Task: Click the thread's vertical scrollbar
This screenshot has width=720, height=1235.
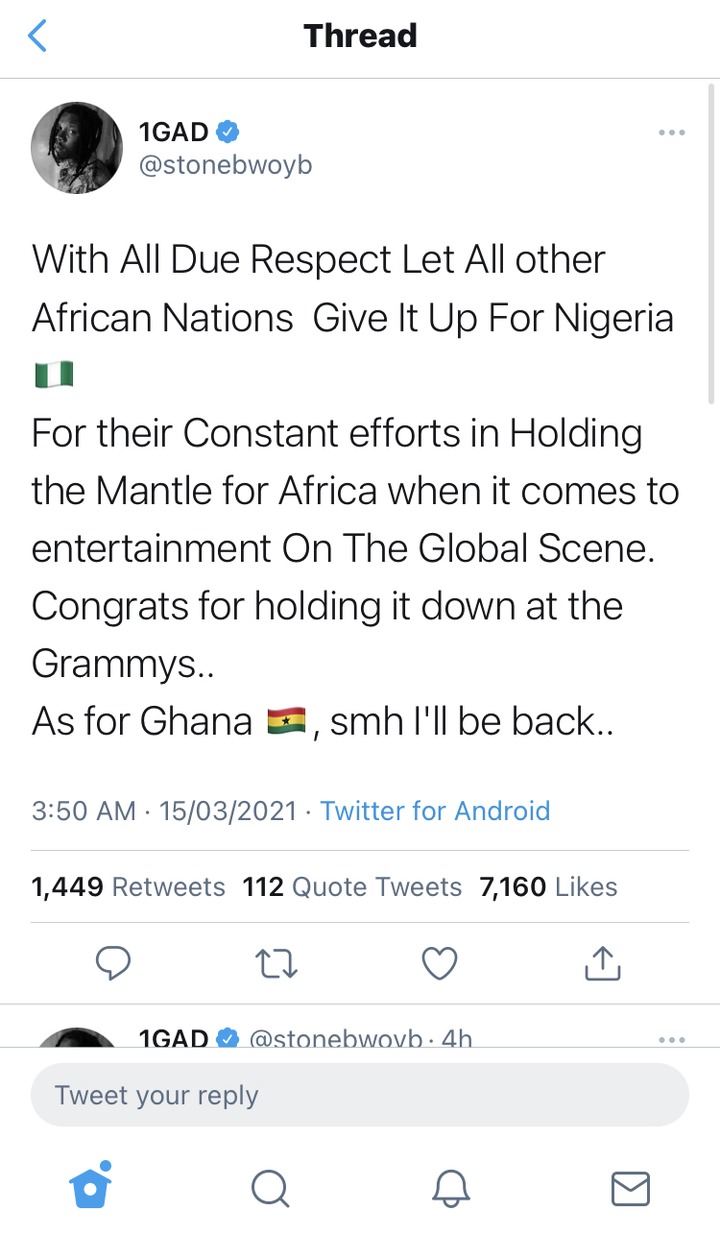Action: click(x=711, y=240)
